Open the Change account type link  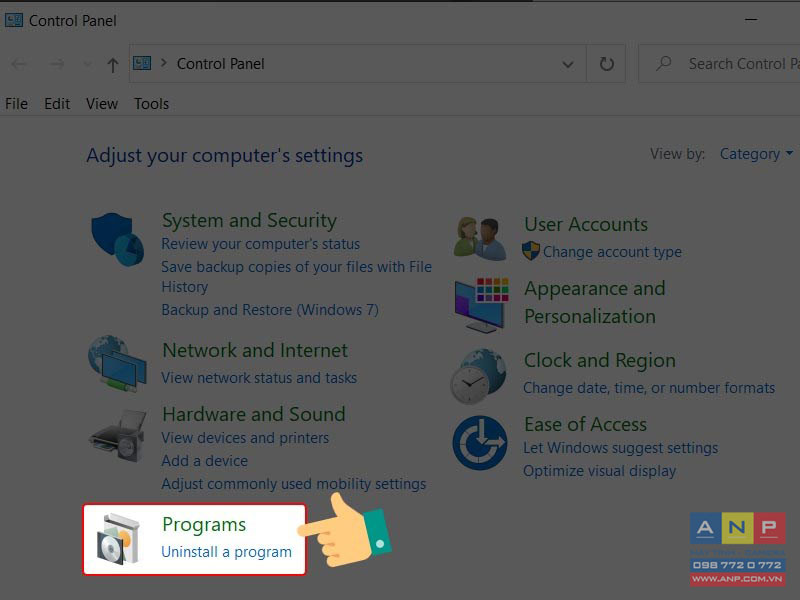pyautogui.click(x=612, y=252)
